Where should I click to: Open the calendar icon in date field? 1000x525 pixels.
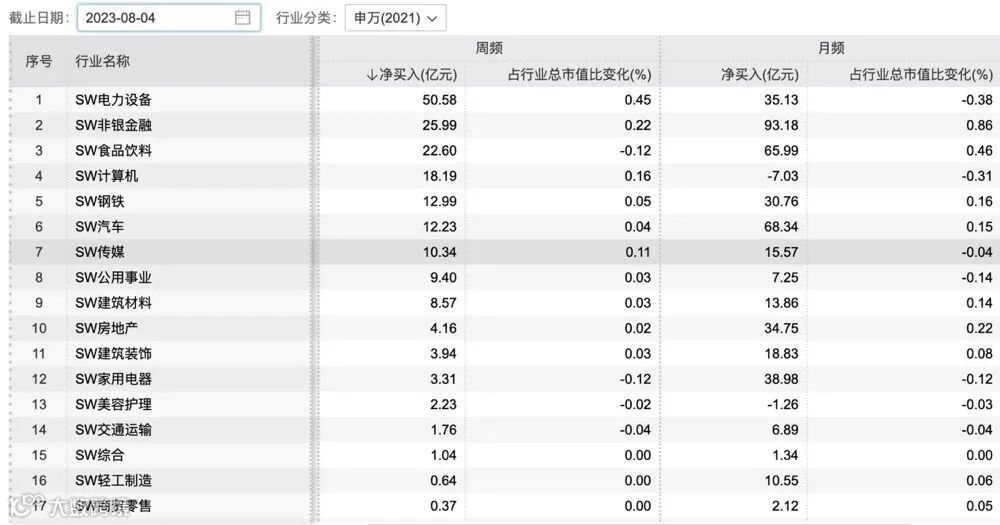[242, 18]
